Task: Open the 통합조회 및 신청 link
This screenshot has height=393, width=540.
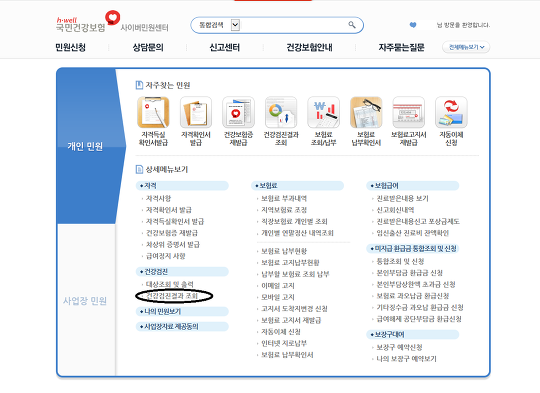Action: [400, 261]
